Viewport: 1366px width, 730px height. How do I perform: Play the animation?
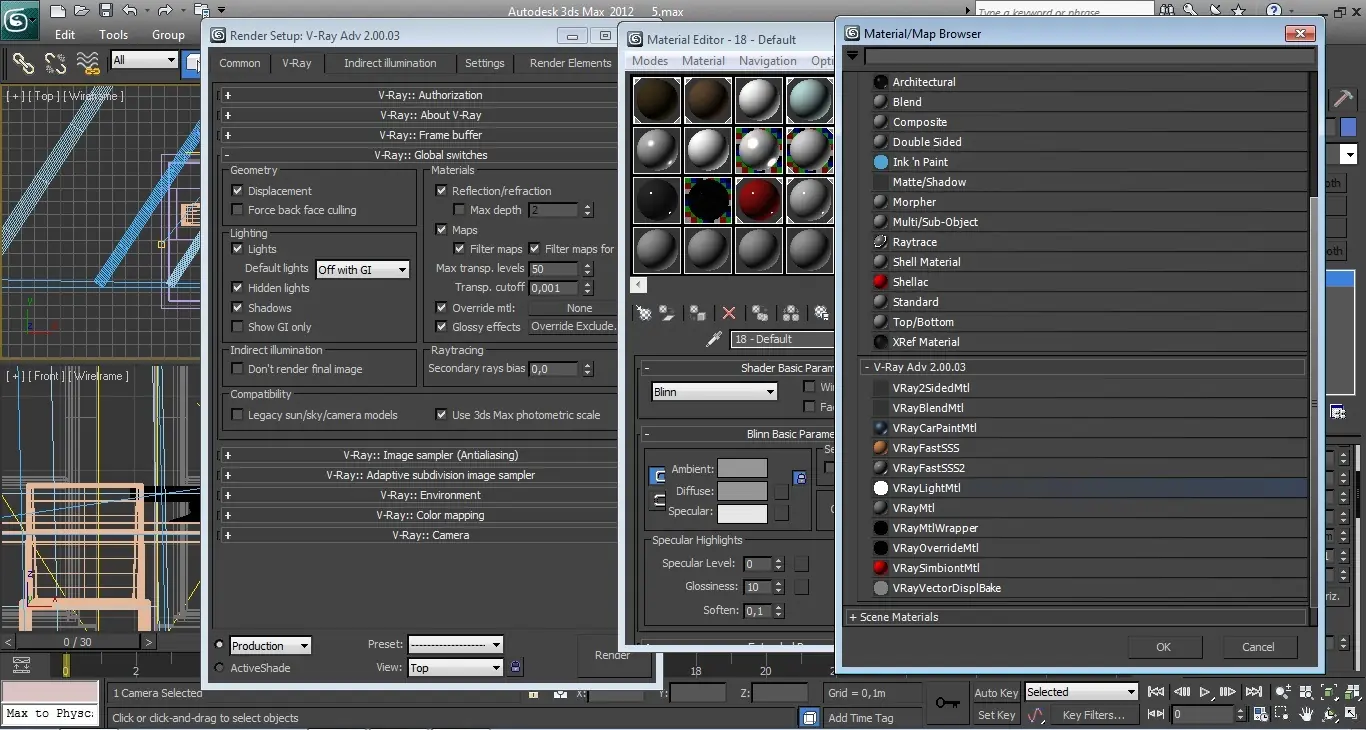(1206, 691)
